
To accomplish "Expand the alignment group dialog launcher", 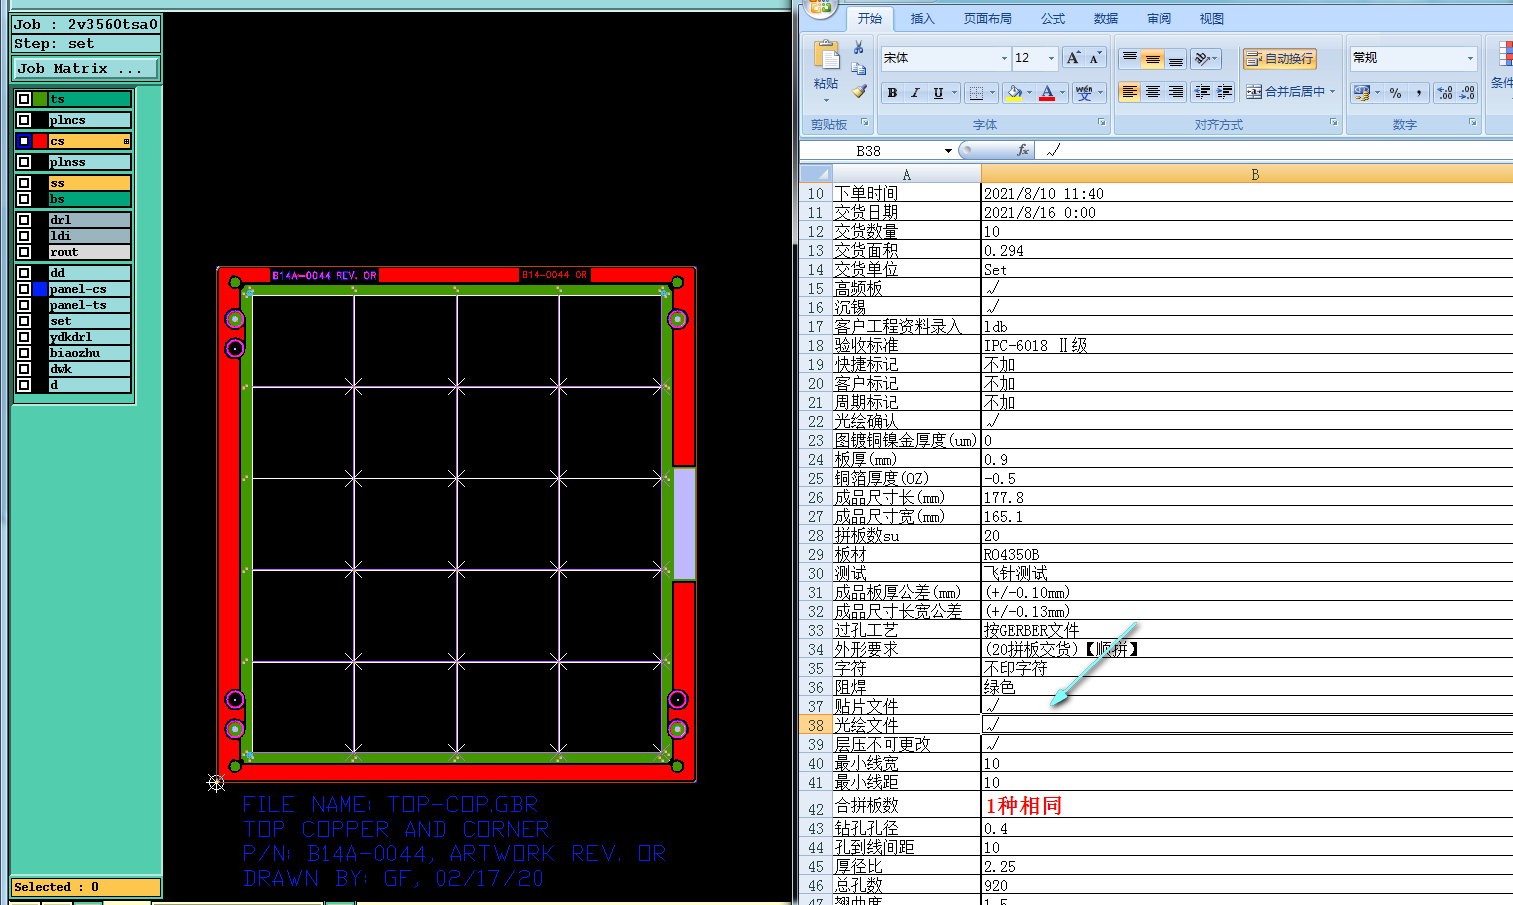I will [x=1334, y=123].
